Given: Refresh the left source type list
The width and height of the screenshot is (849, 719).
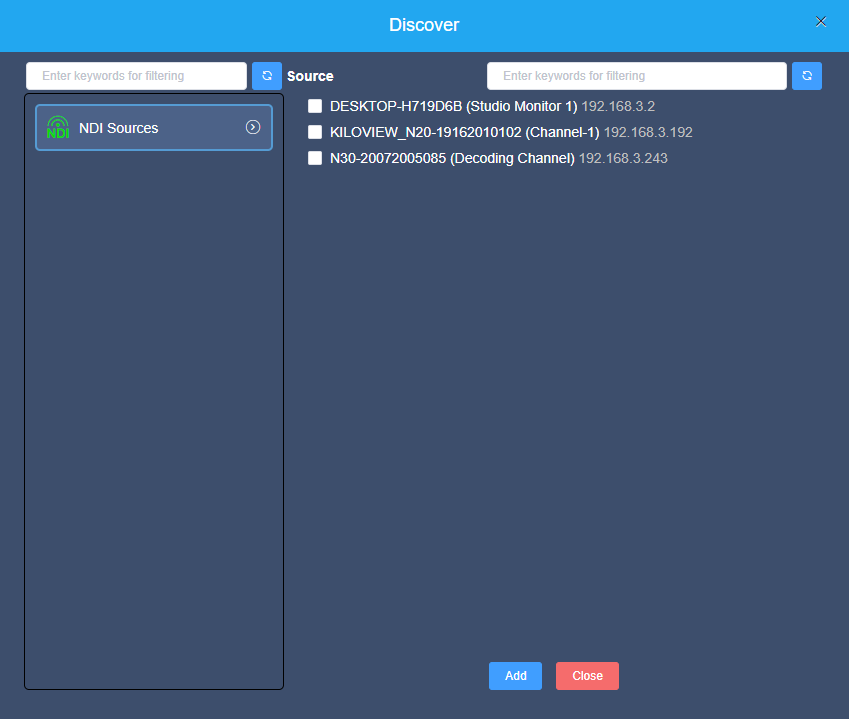Looking at the screenshot, I should [266, 76].
